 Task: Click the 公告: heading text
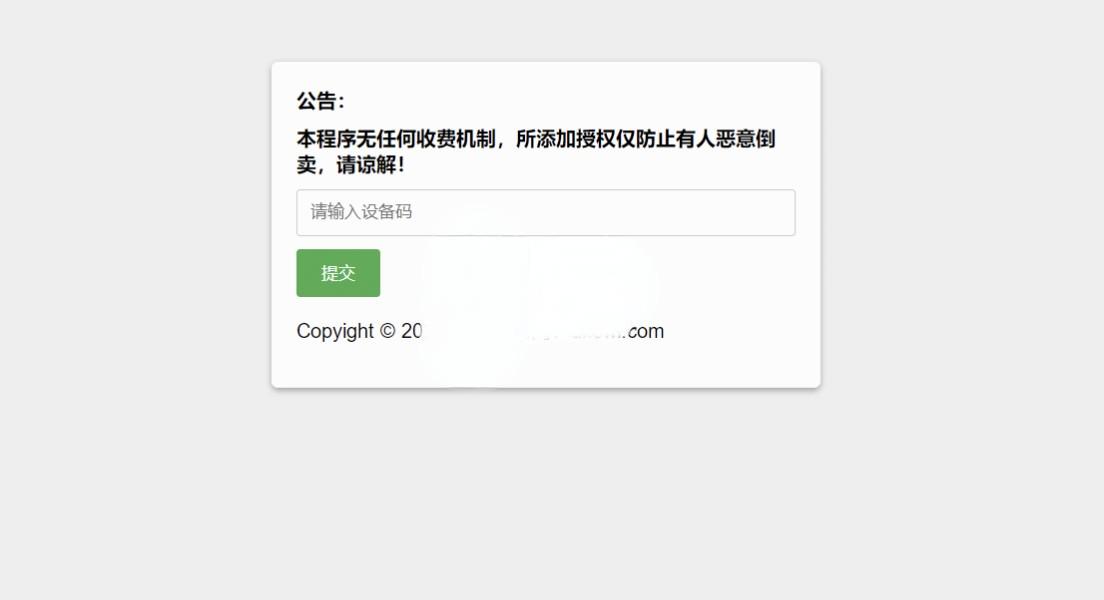point(320,101)
